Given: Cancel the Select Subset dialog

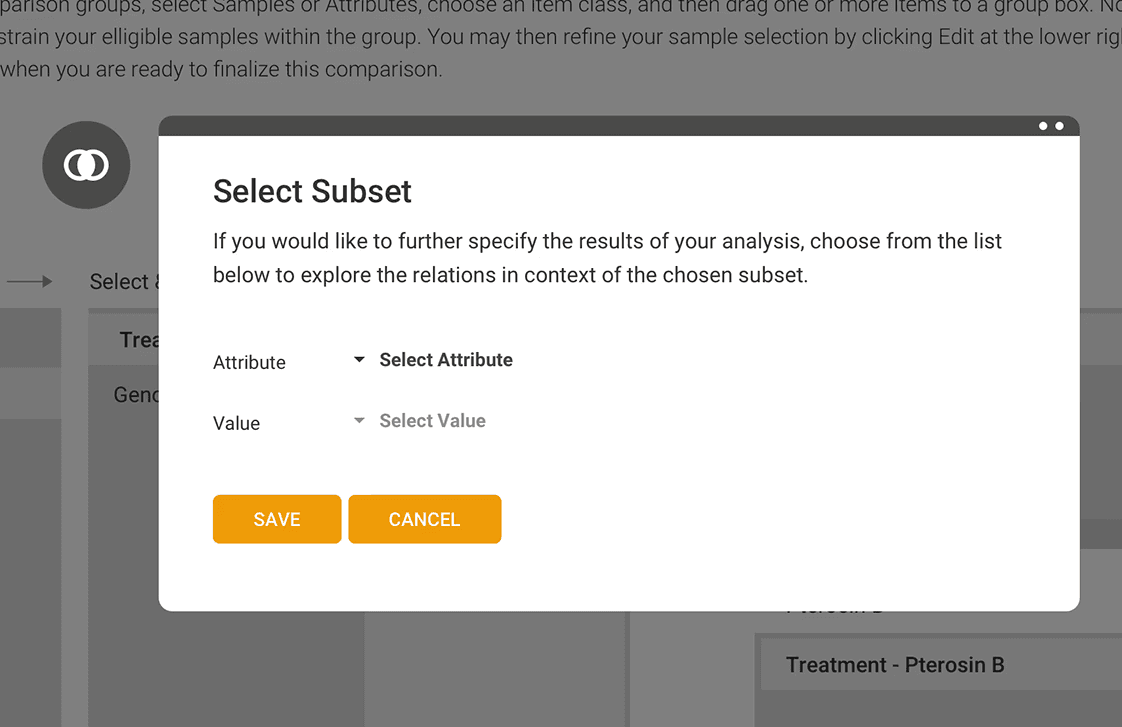Looking at the screenshot, I should coord(425,519).
